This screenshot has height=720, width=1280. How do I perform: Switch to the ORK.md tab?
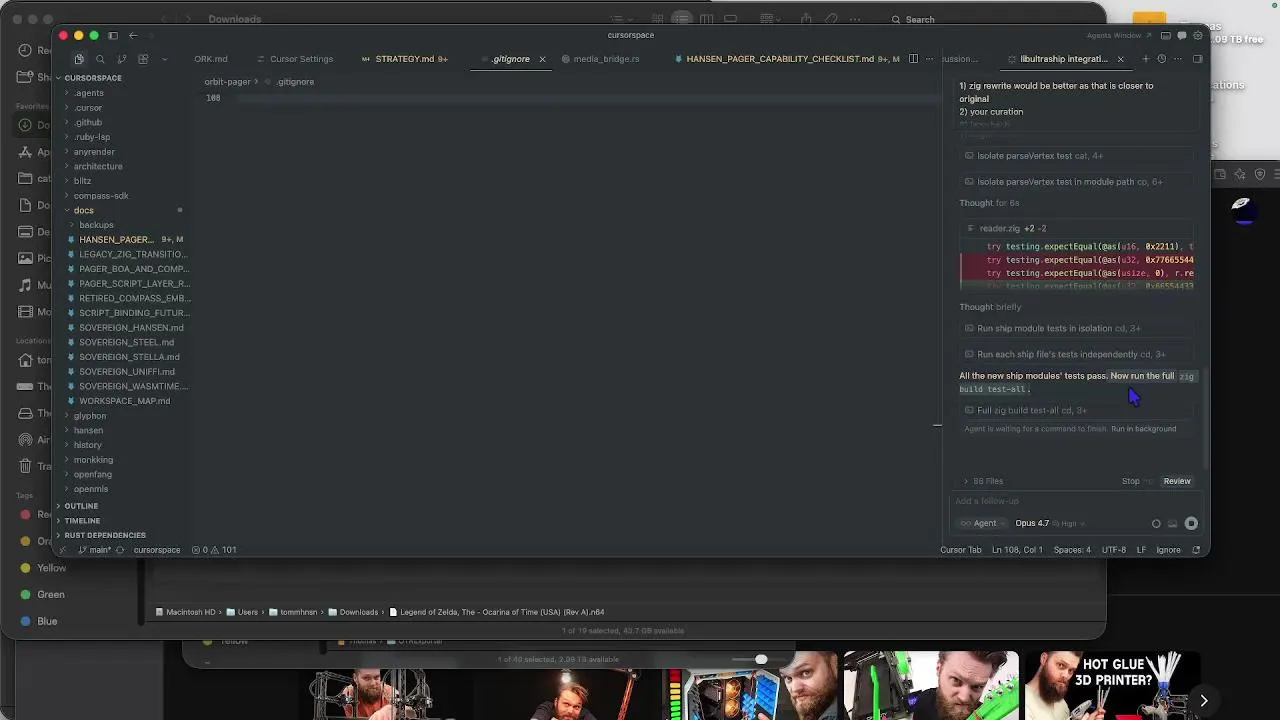[x=211, y=59]
